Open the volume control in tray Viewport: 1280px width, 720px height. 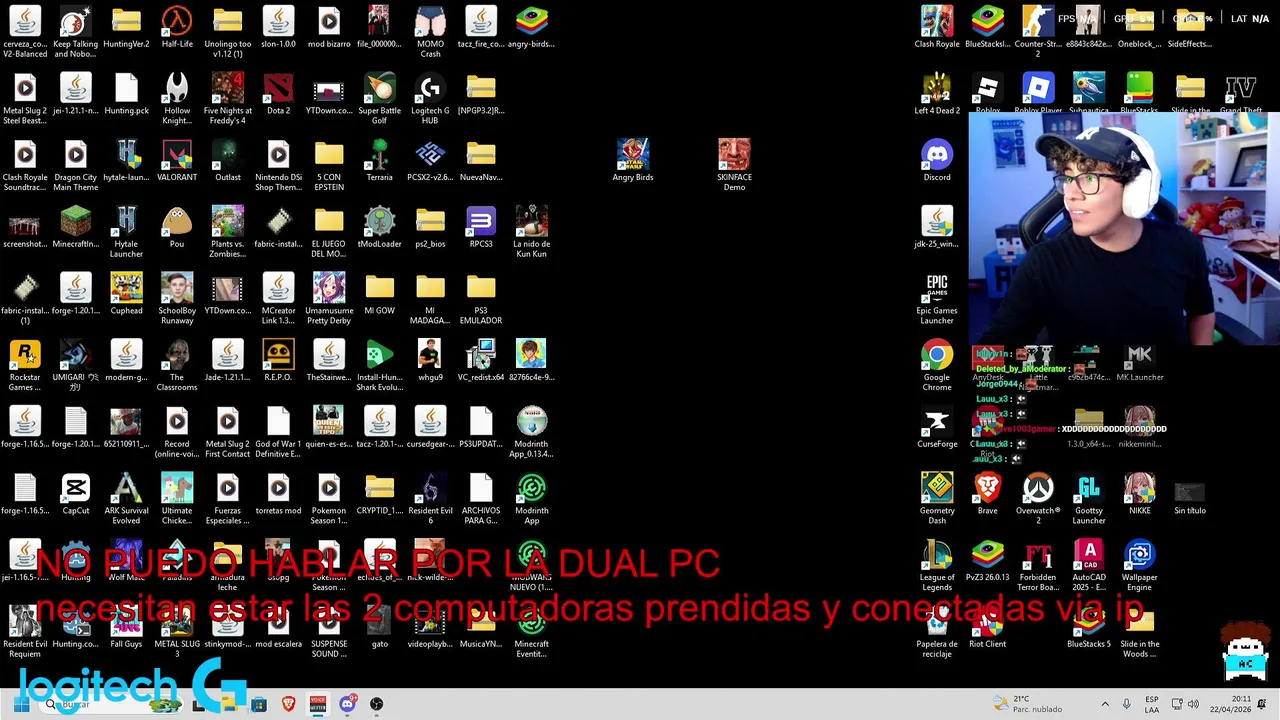[x=1193, y=704]
